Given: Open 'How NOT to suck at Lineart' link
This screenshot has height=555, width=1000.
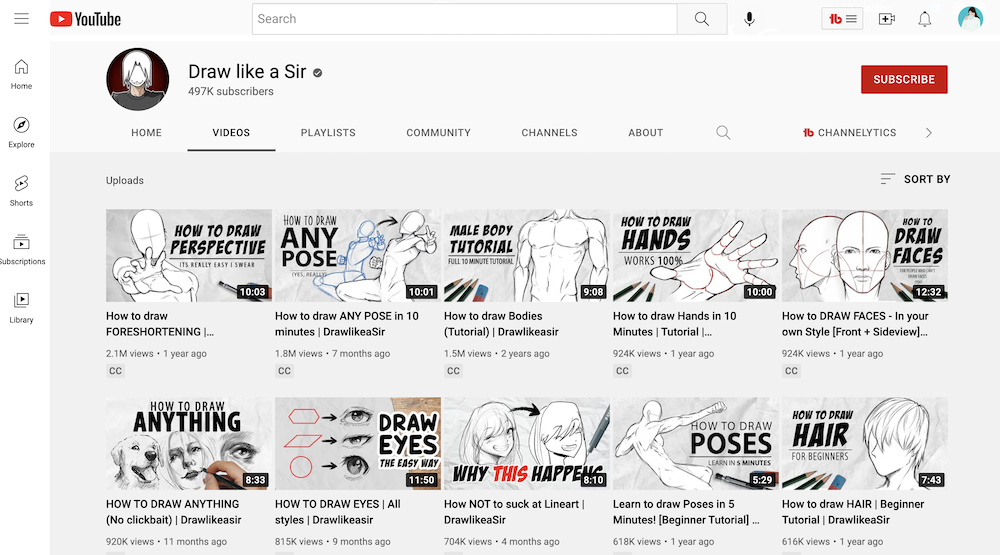Looking at the screenshot, I should click(514, 512).
